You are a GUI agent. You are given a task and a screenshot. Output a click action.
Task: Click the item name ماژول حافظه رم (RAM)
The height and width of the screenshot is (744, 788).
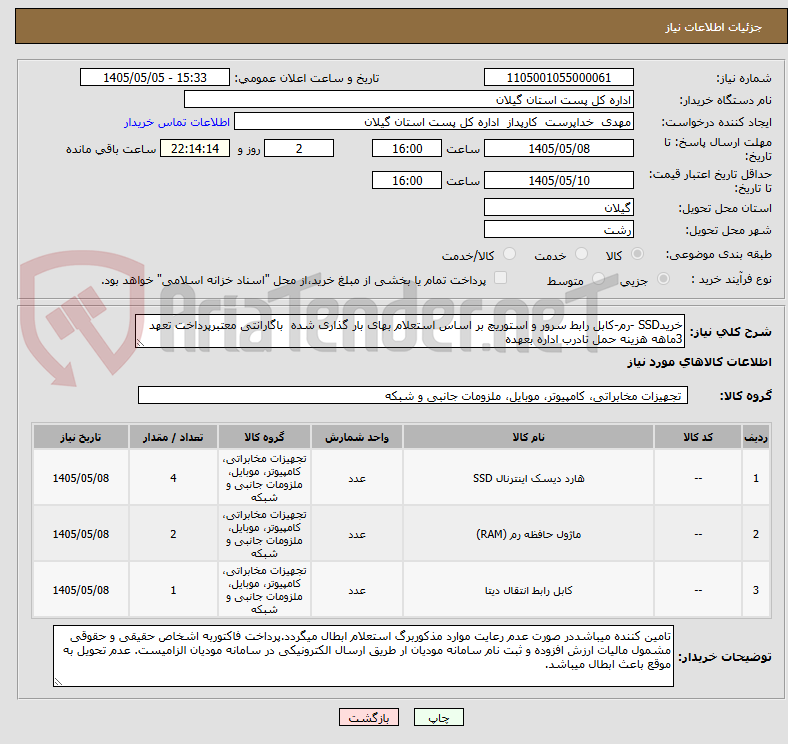(x=528, y=534)
